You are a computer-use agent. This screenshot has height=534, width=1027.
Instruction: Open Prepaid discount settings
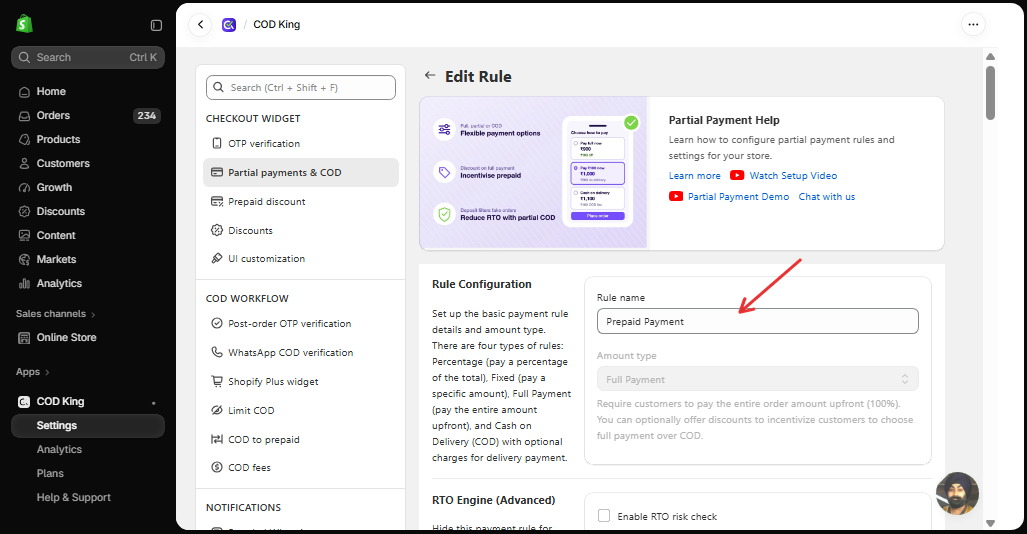point(301,202)
